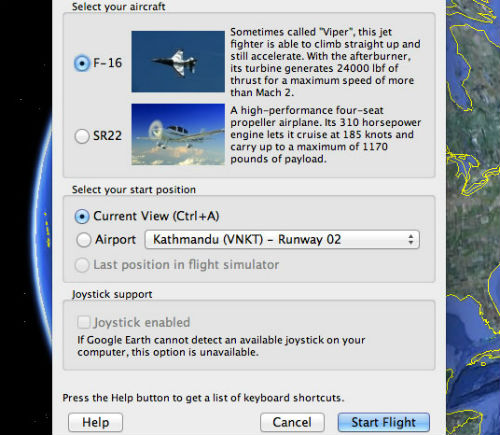The image size is (500, 435).
Task: Start Flight with the selected aircraft
Action: click(384, 422)
